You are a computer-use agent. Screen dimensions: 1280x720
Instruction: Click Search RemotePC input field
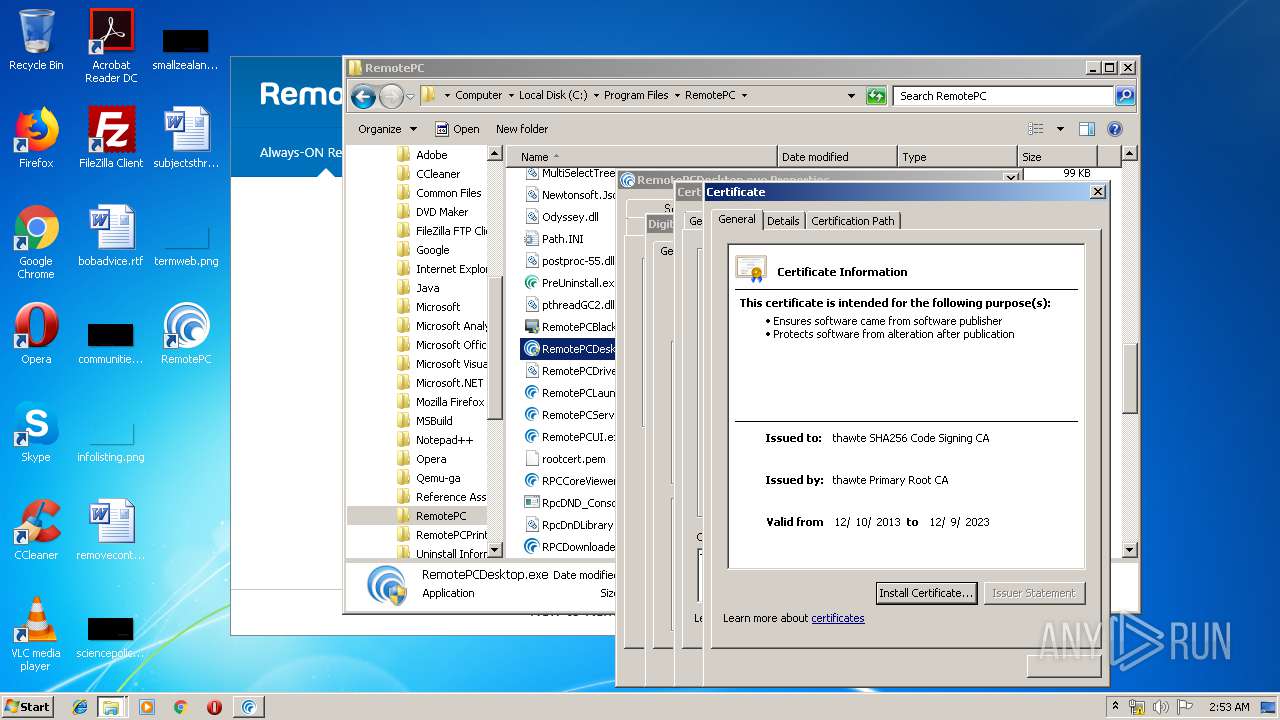1003,96
